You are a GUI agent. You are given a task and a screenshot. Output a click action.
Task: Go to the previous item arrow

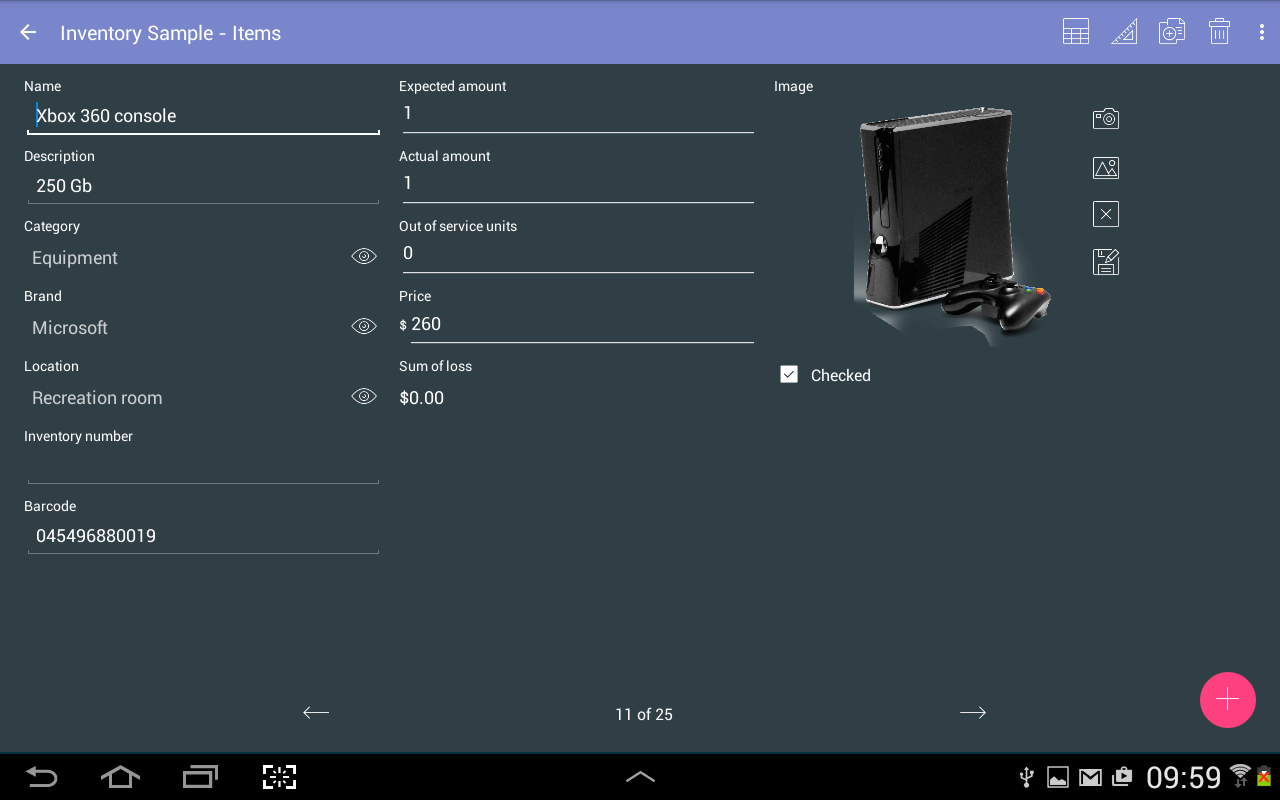click(x=316, y=712)
